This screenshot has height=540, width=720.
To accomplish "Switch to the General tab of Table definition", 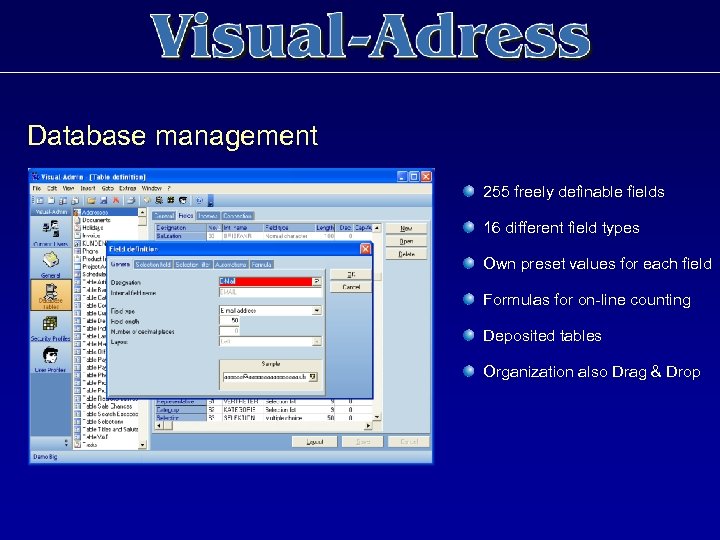I will point(164,216).
